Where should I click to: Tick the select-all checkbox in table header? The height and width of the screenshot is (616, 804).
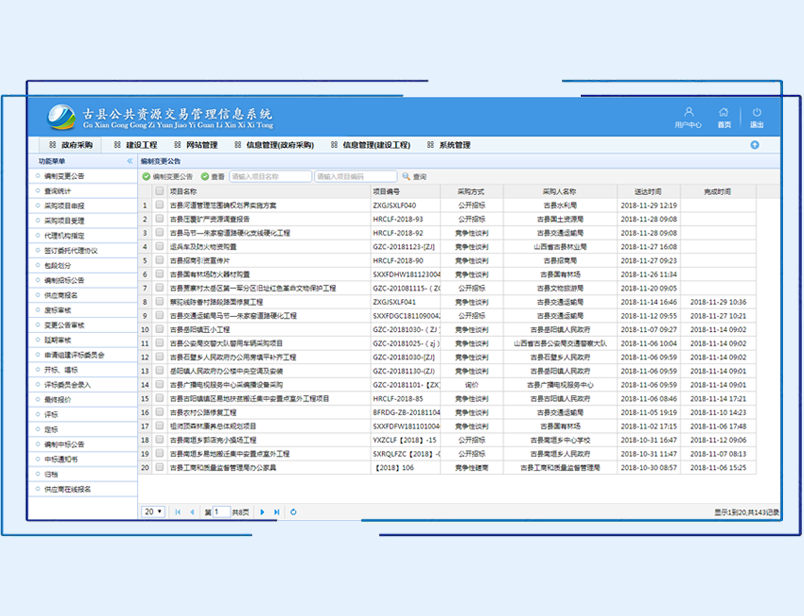159,191
